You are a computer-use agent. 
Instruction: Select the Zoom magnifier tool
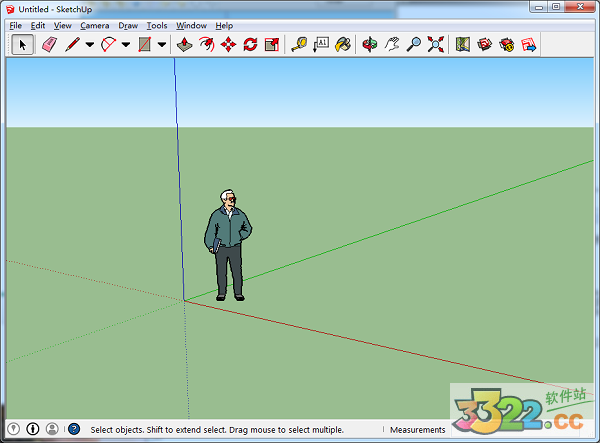tap(414, 45)
